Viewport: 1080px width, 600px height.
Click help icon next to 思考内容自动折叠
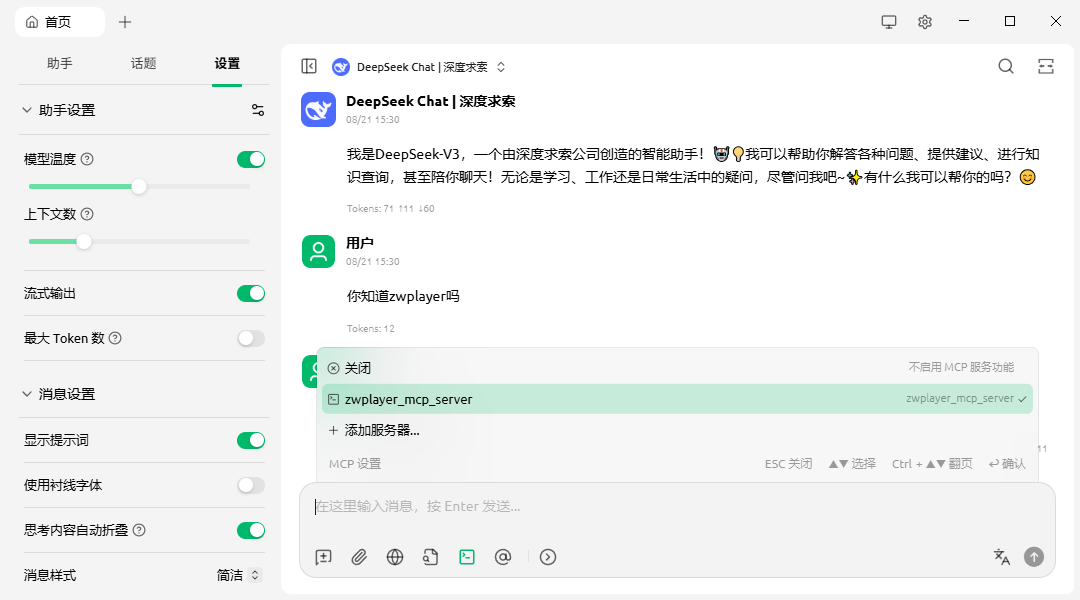coord(139,530)
